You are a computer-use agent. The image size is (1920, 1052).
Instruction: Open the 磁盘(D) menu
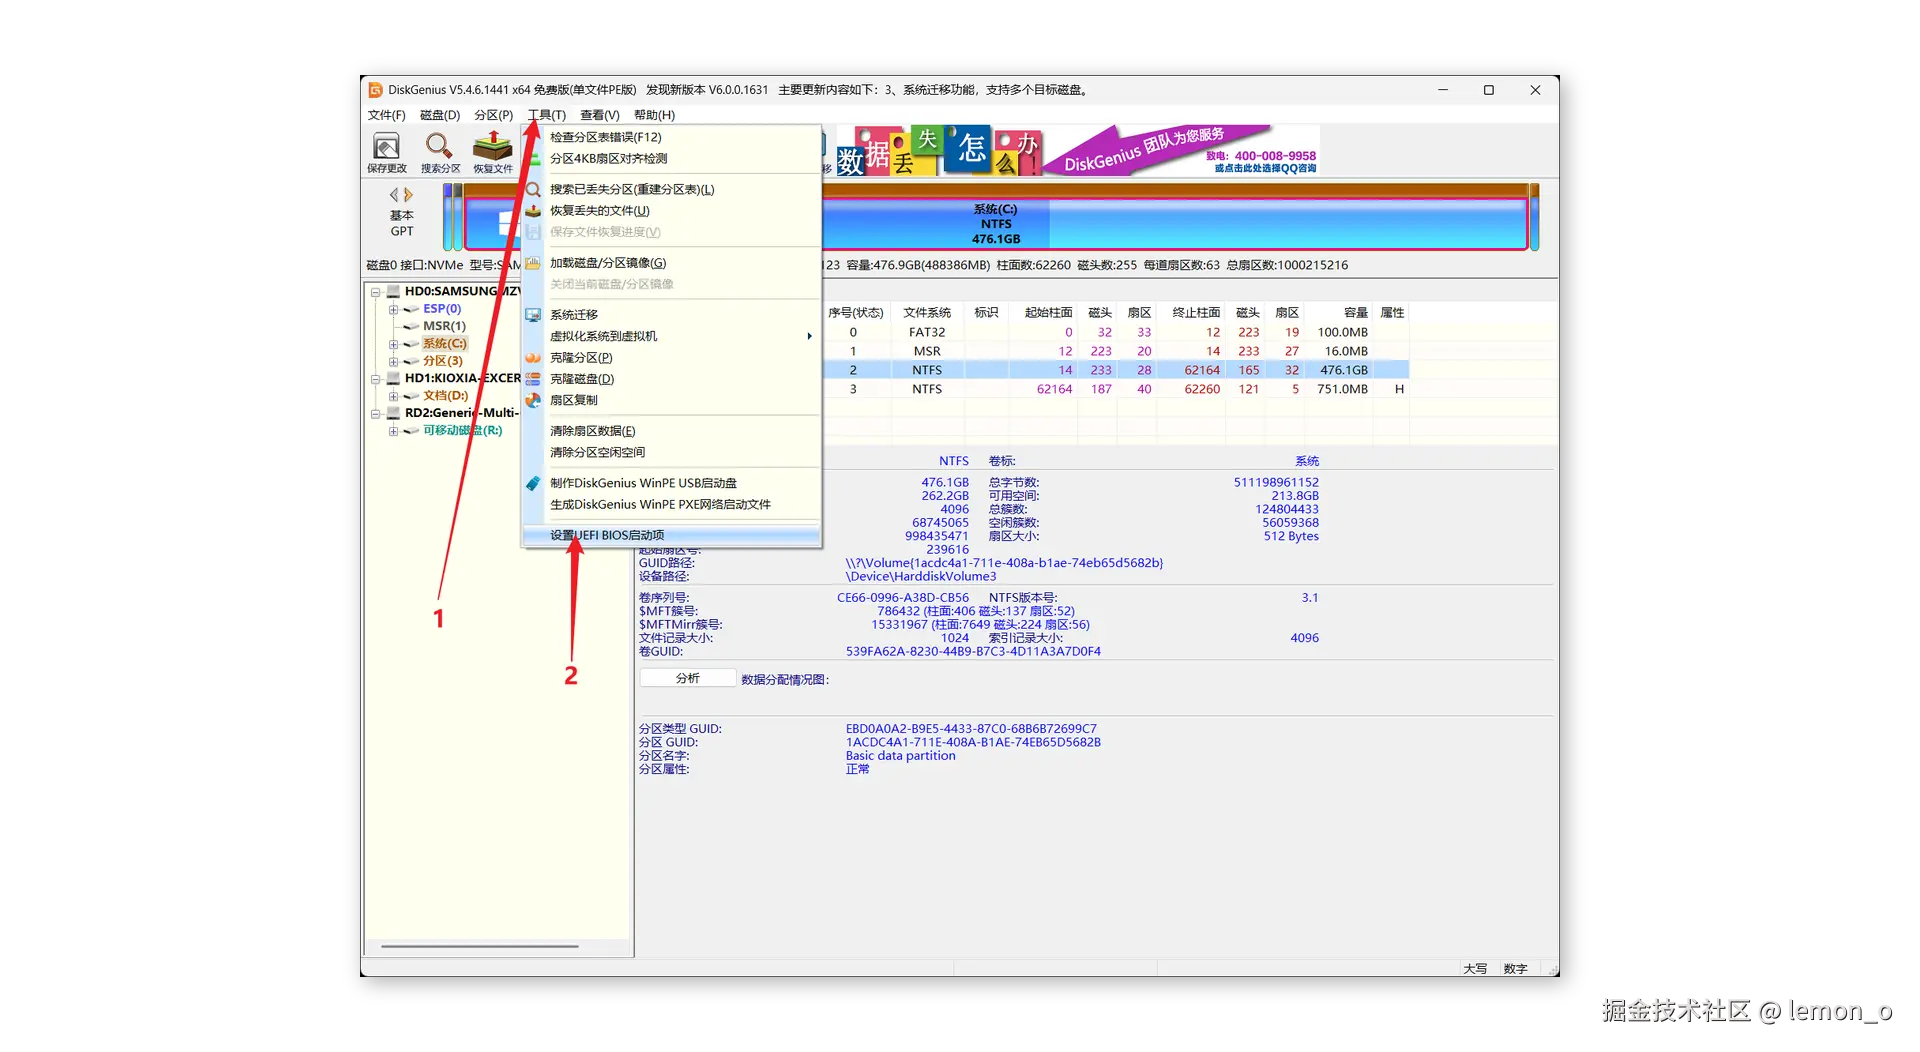coord(440,115)
